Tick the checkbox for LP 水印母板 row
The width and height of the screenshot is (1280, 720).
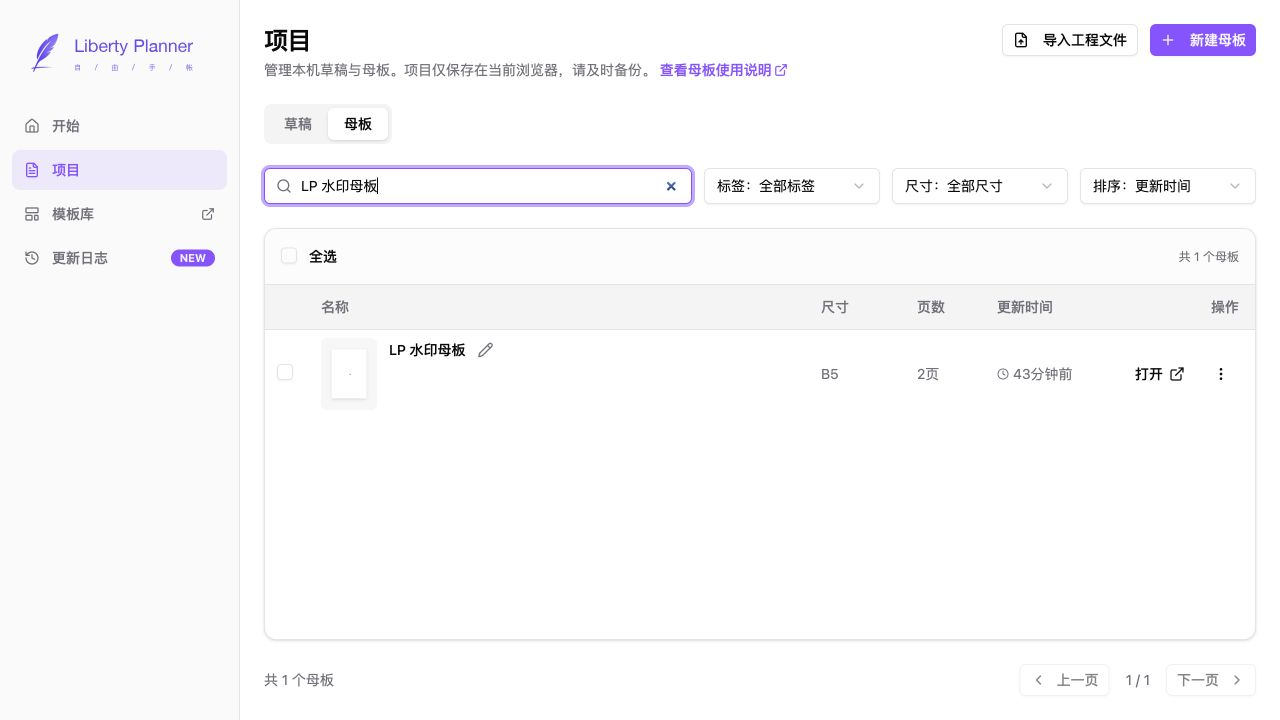click(x=285, y=372)
